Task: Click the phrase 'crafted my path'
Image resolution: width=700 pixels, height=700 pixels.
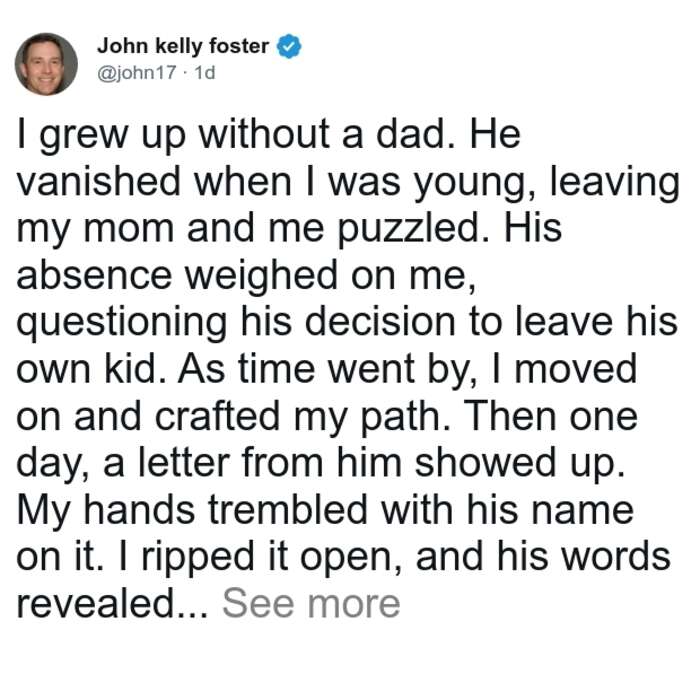Action: pyautogui.click(x=297, y=417)
